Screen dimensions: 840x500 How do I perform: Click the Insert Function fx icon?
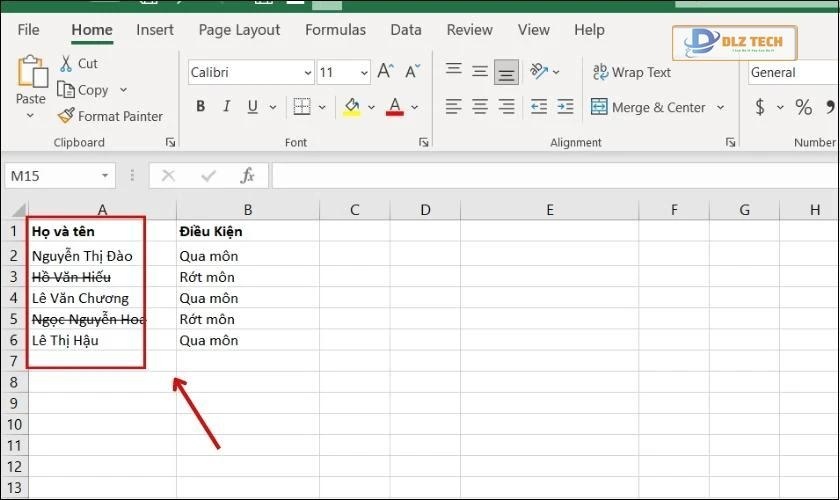pyautogui.click(x=247, y=176)
